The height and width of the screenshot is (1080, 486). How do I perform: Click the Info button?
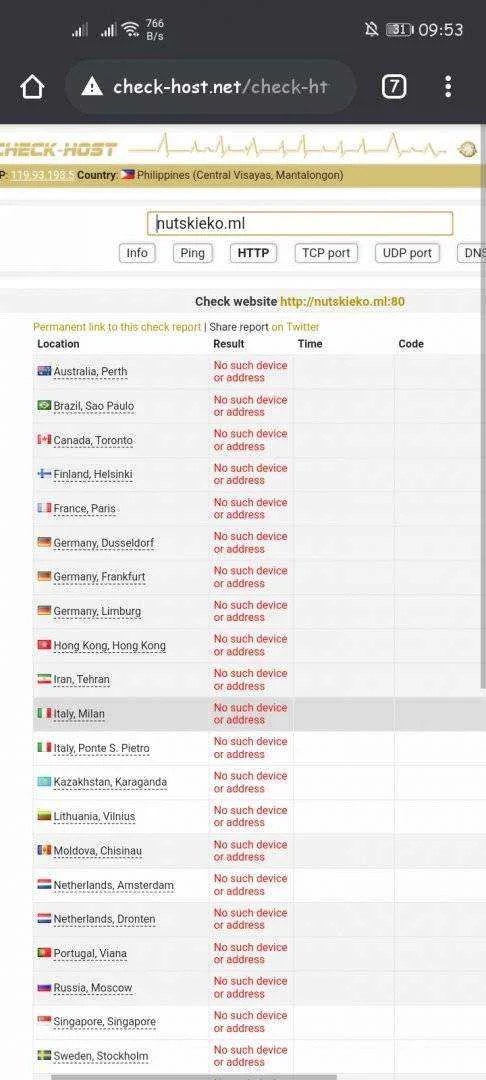(x=137, y=253)
